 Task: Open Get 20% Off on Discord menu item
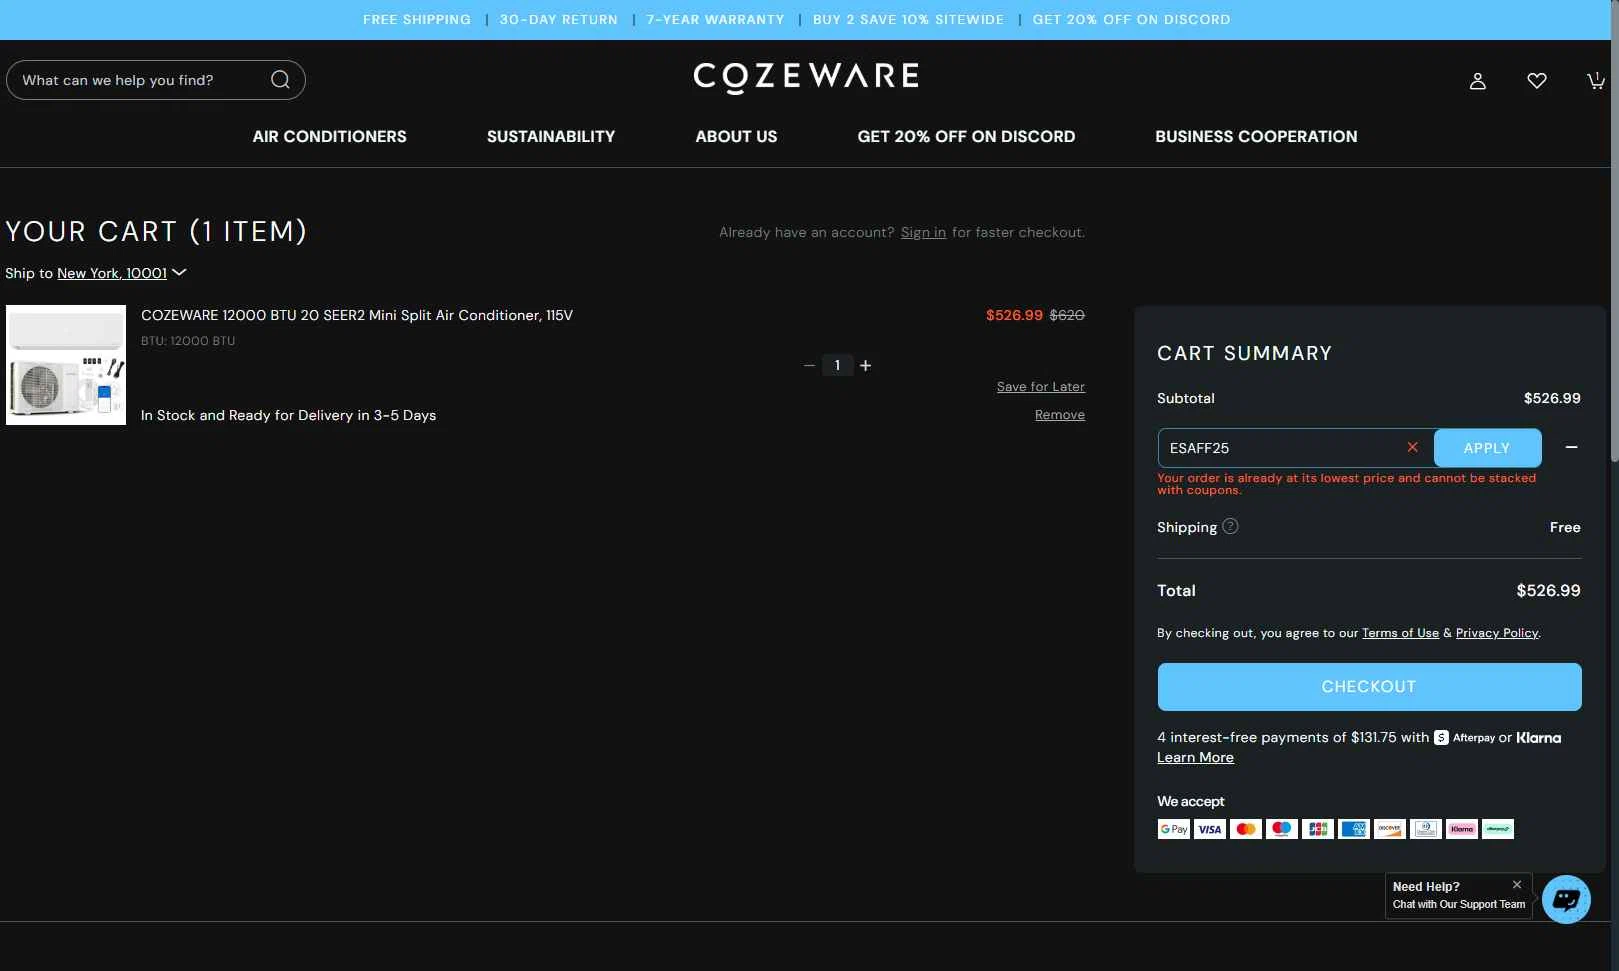(x=966, y=137)
